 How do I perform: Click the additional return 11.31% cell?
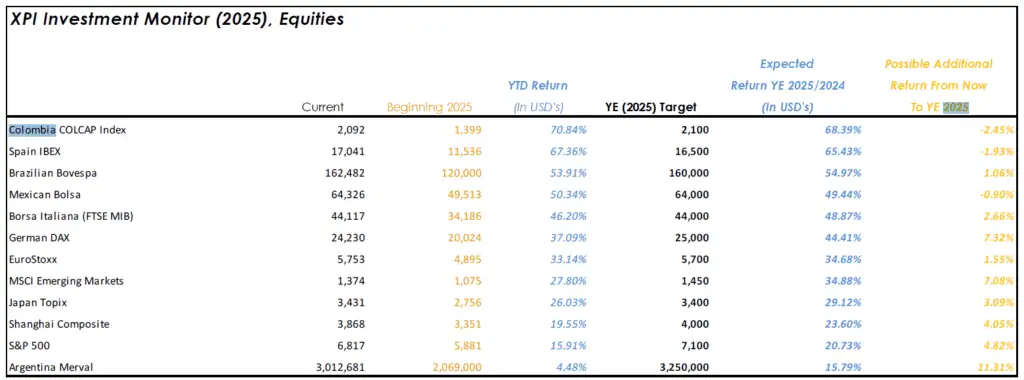click(x=996, y=367)
